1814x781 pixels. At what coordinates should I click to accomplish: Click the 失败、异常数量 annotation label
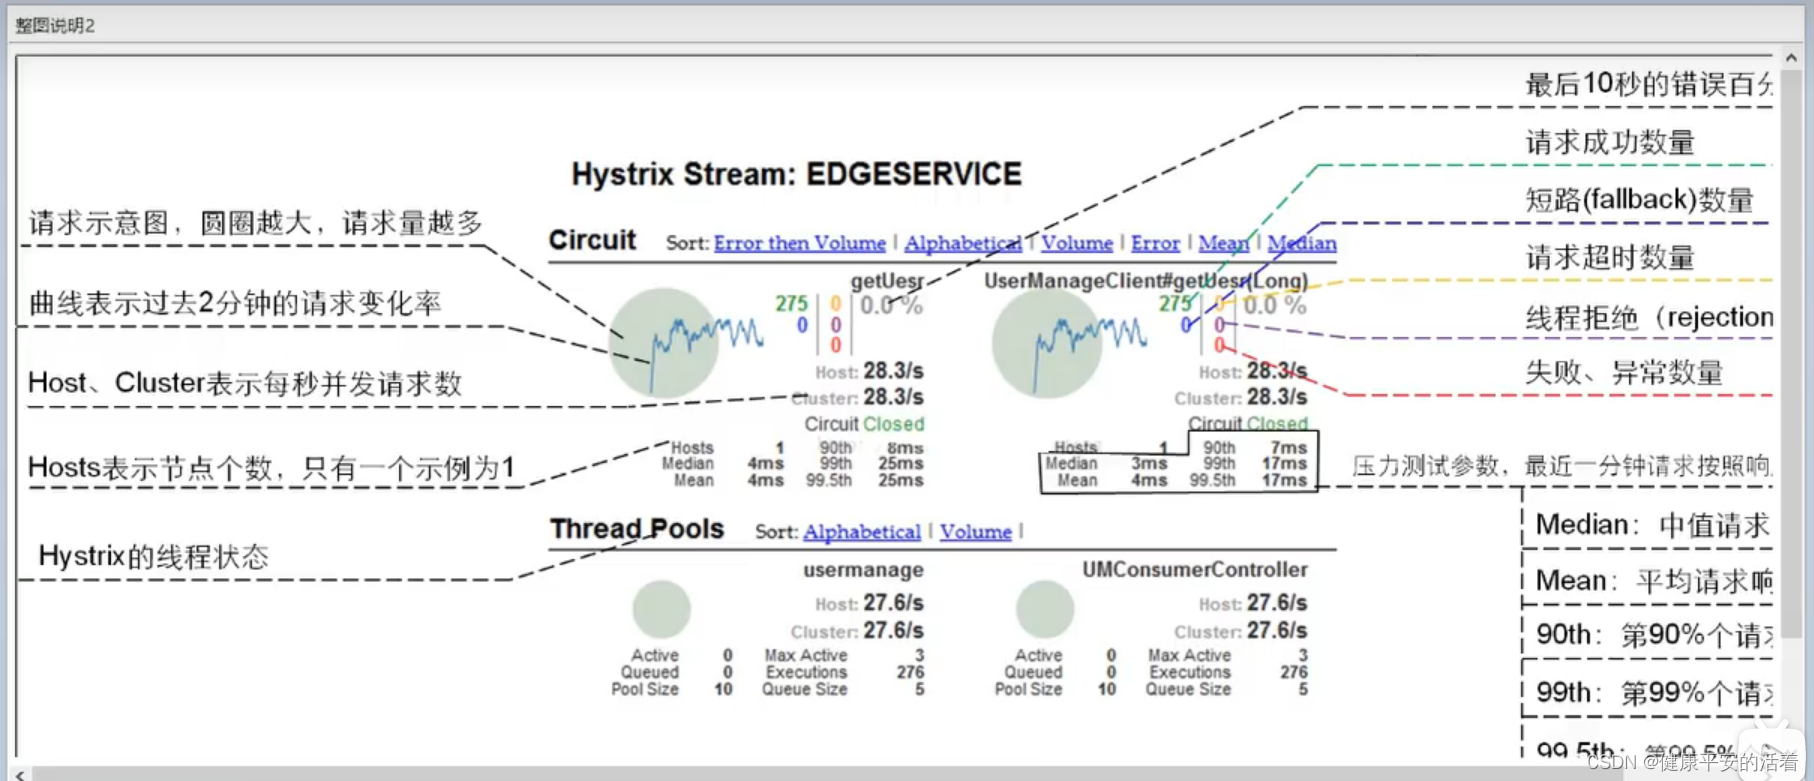1624,373
